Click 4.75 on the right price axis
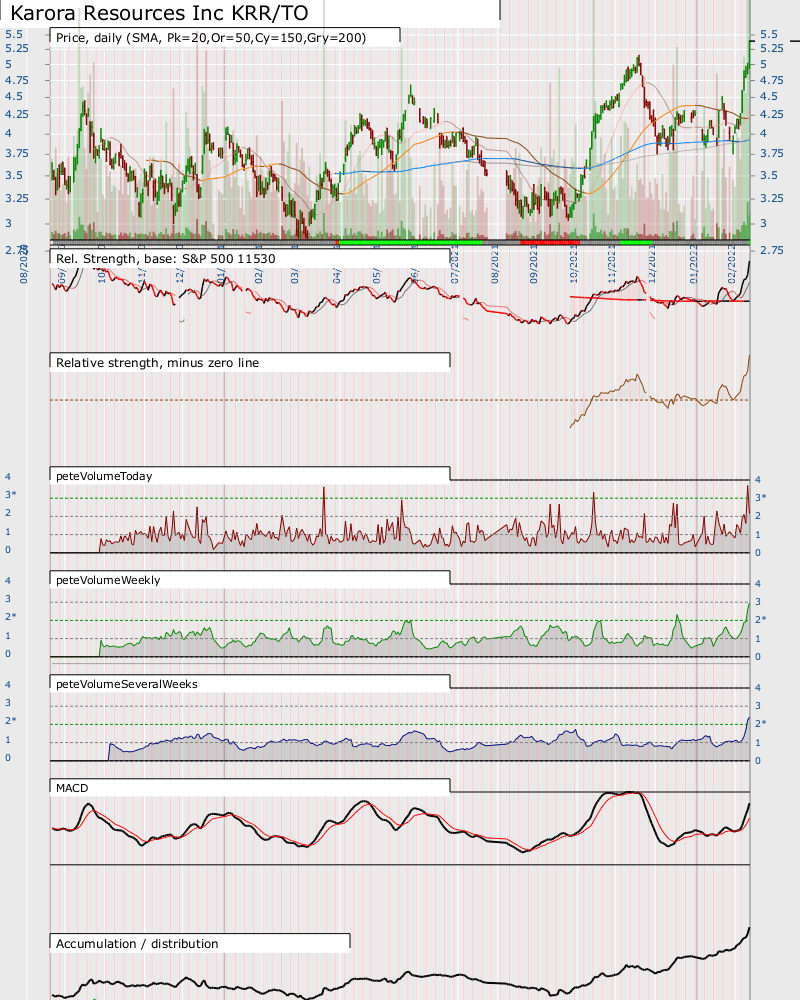This screenshot has width=800, height=1000. tap(772, 80)
